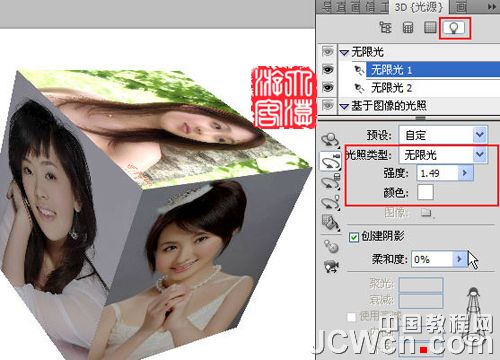Toggle visibility of 无限光 group

coord(328,52)
